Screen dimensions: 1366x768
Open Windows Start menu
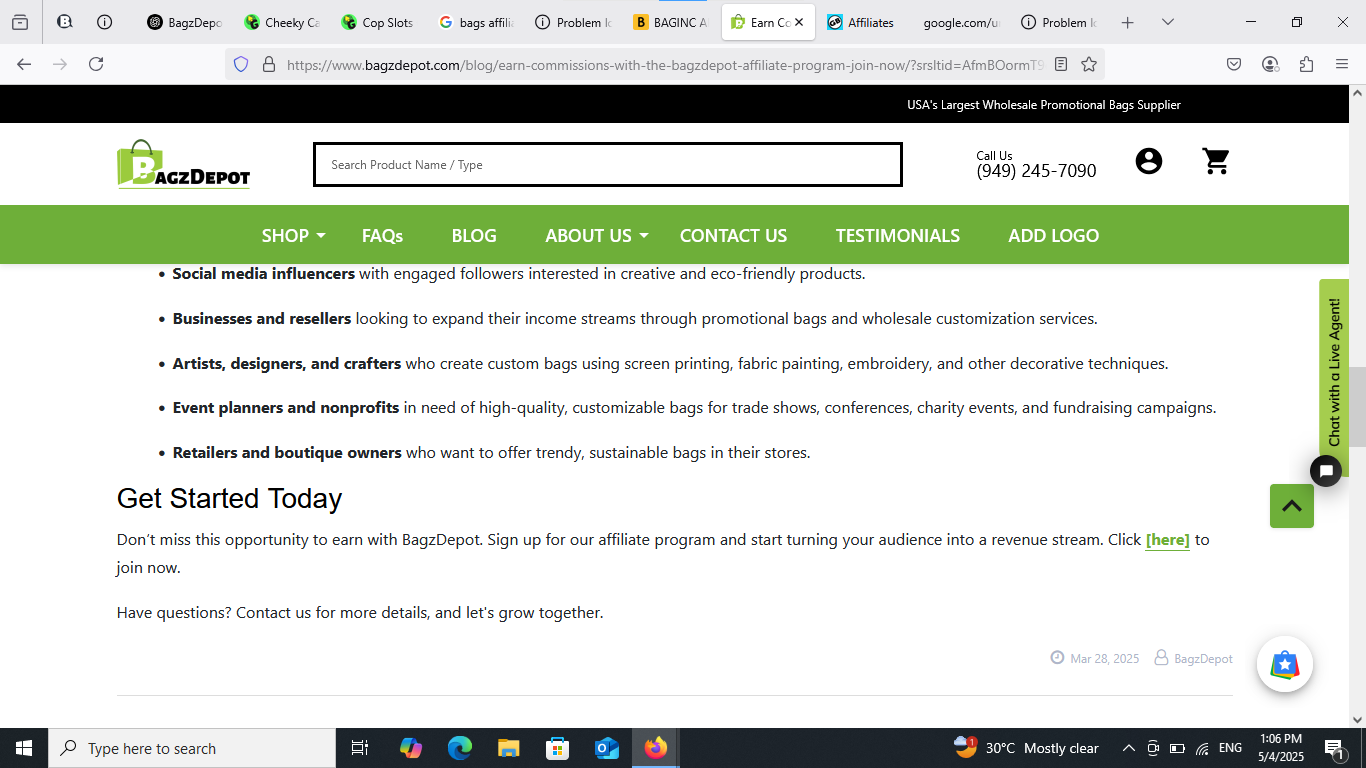click(x=24, y=748)
